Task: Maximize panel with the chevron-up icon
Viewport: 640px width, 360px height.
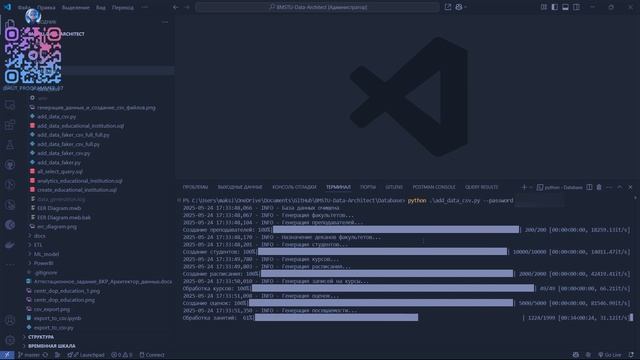Action: pyautogui.click(x=620, y=187)
